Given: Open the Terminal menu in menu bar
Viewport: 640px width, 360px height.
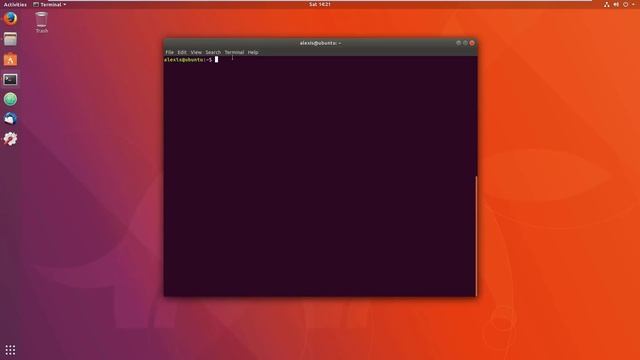Looking at the screenshot, I should tap(234, 52).
